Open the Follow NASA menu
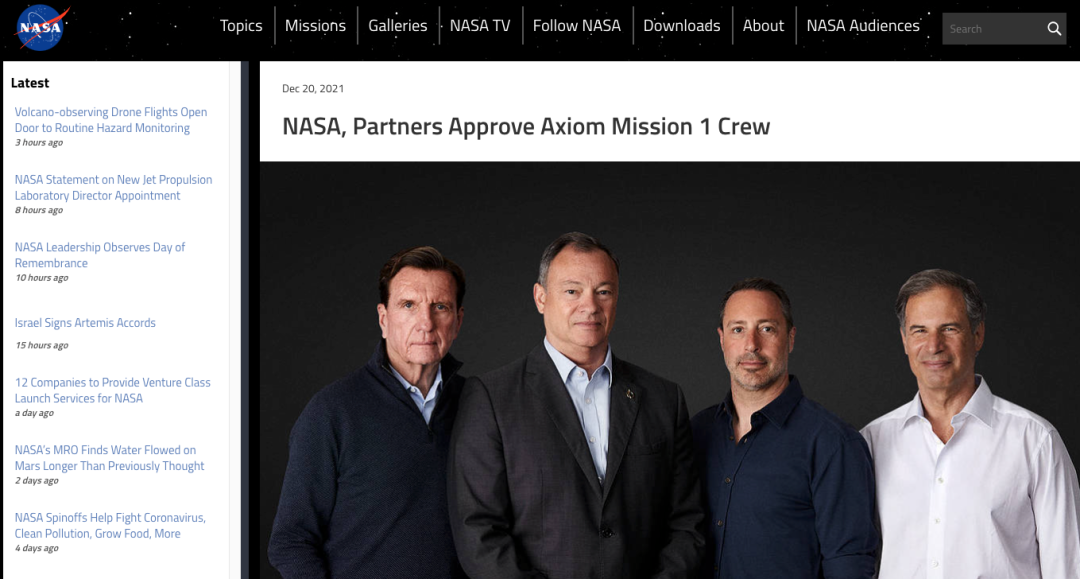 click(577, 25)
